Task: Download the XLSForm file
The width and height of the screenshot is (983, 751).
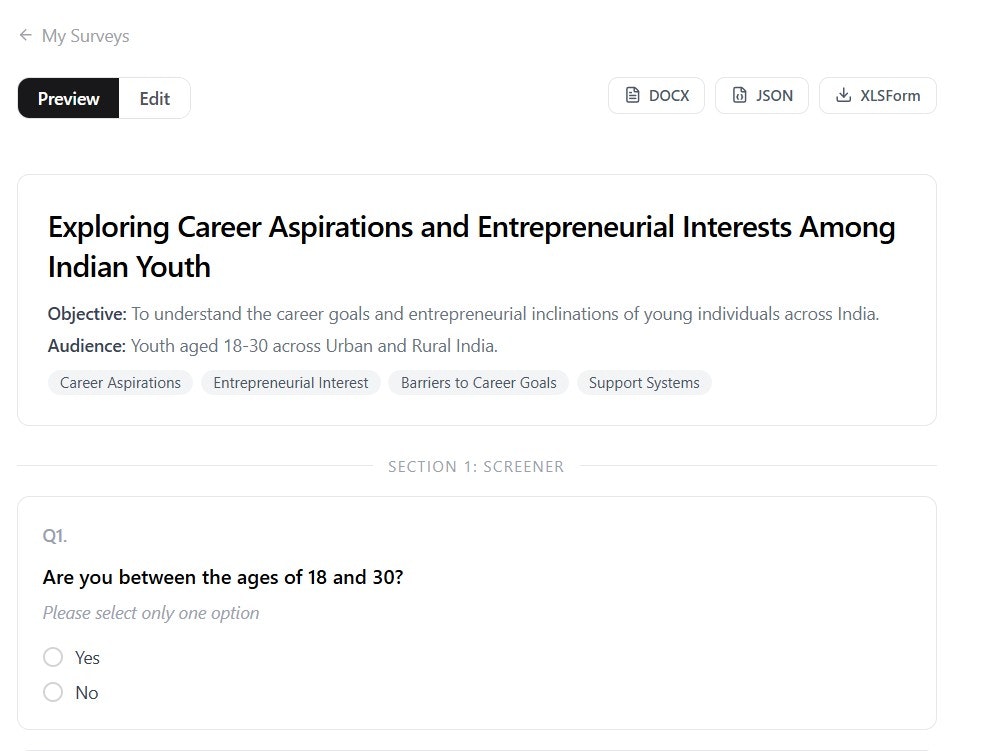Action: (878, 95)
